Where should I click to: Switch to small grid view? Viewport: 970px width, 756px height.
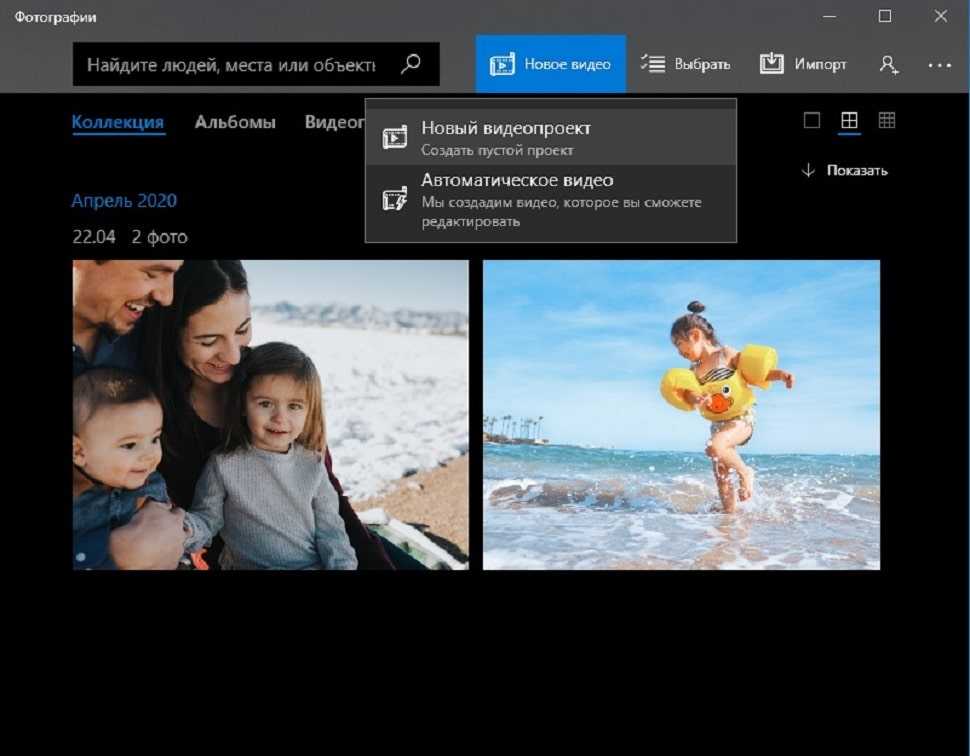click(x=886, y=121)
